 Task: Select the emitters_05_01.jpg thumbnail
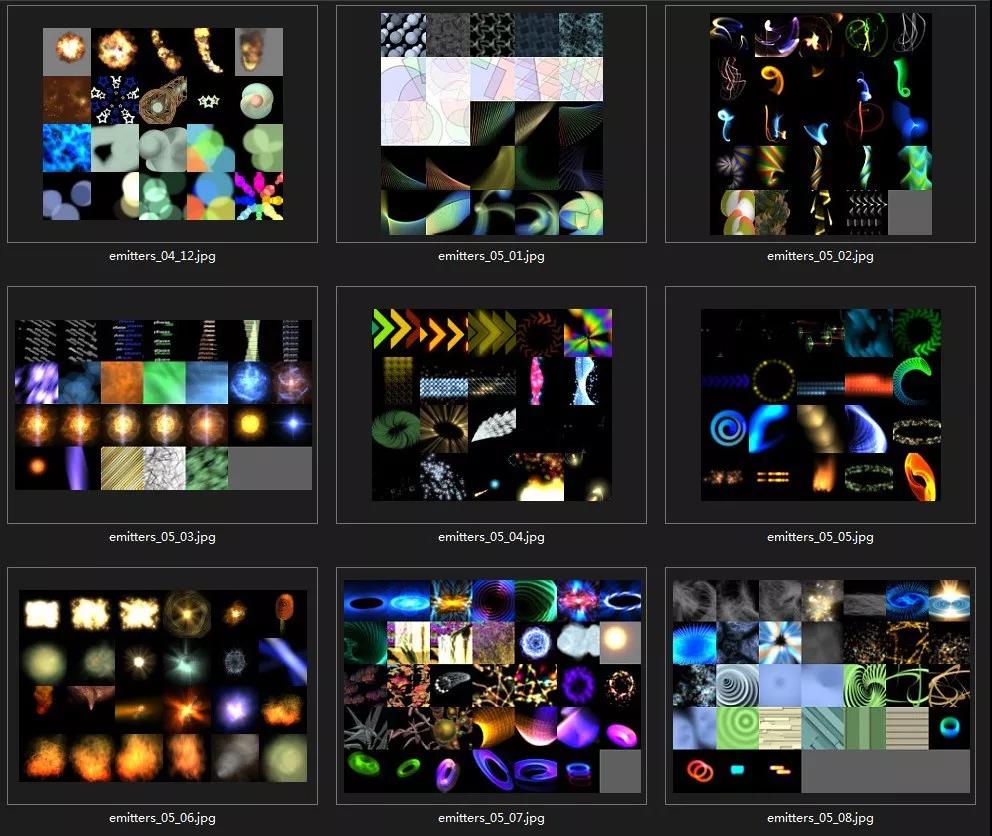(492, 124)
